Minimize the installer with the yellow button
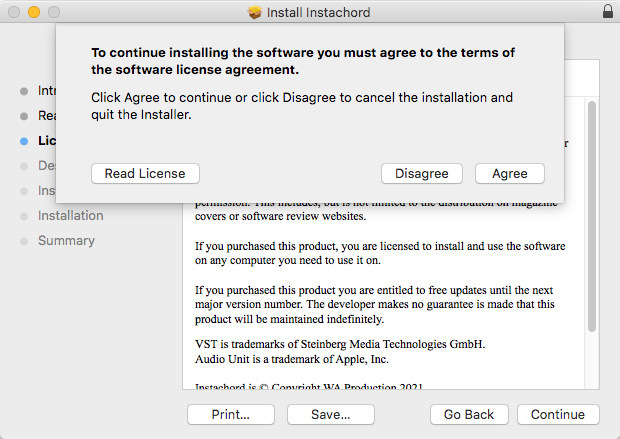Image resolution: width=620 pixels, height=439 pixels. coord(33,12)
